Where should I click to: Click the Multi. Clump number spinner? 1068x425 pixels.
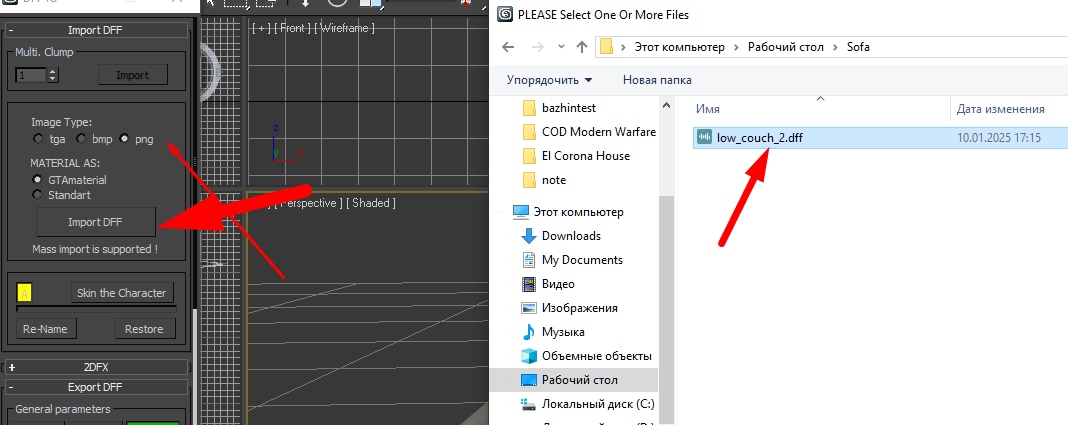click(53, 75)
